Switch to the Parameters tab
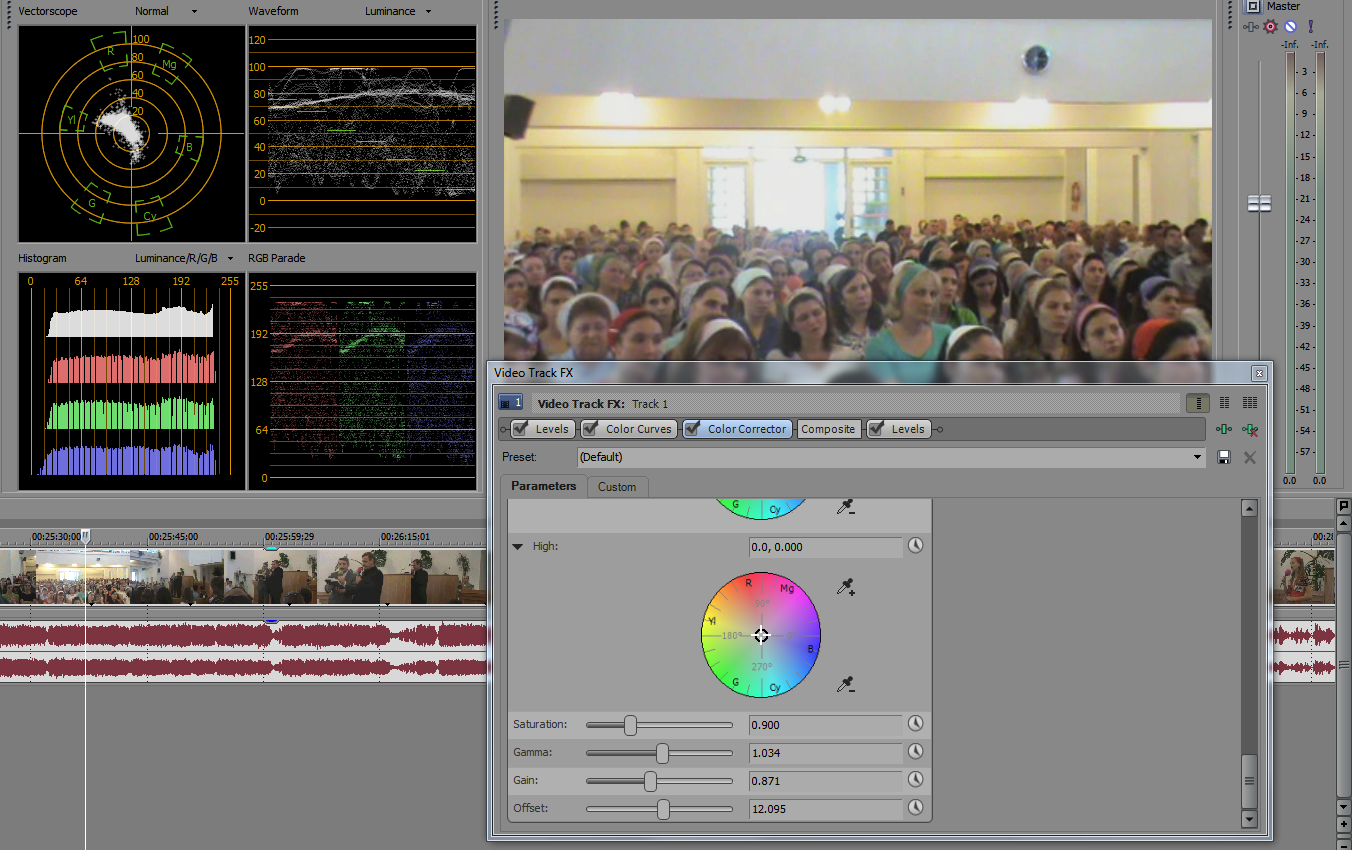Image resolution: width=1352 pixels, height=850 pixels. pyautogui.click(x=544, y=486)
